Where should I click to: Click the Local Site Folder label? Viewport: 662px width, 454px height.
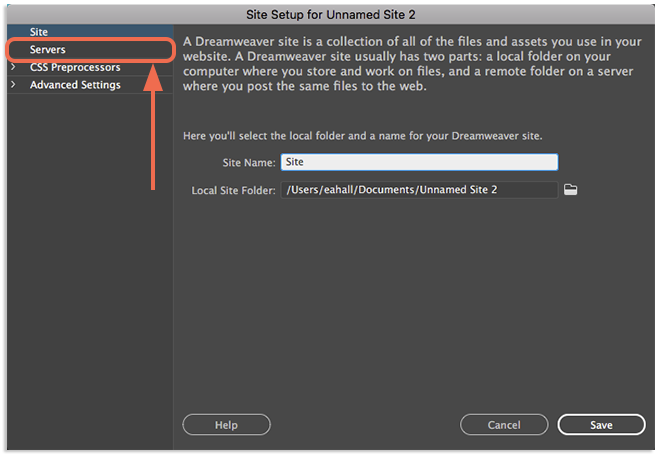click(x=233, y=190)
